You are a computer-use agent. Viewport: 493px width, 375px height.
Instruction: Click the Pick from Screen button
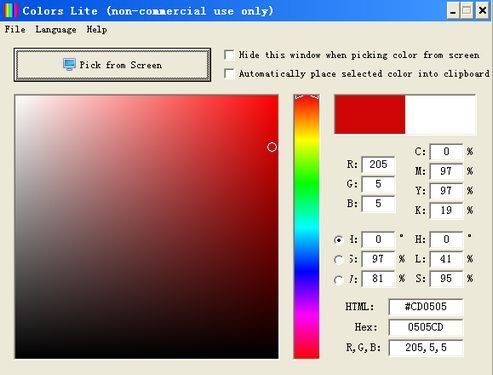pyautogui.click(x=112, y=65)
